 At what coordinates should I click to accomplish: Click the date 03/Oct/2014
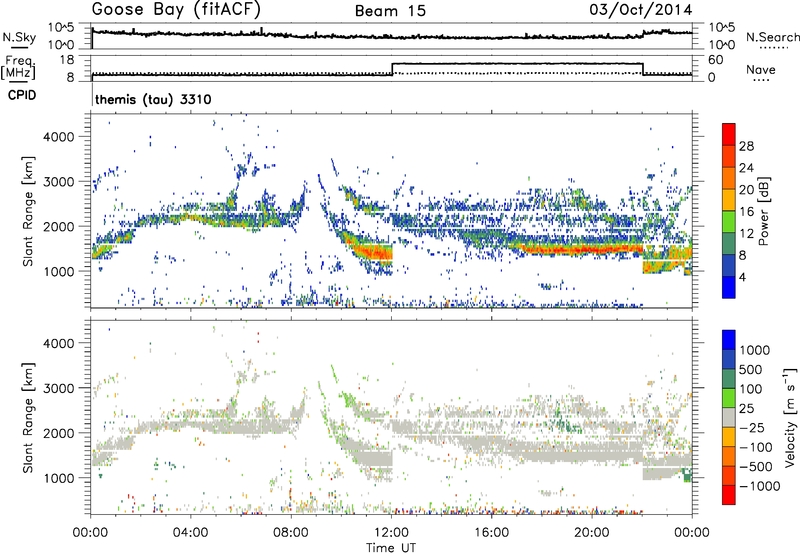641,10
